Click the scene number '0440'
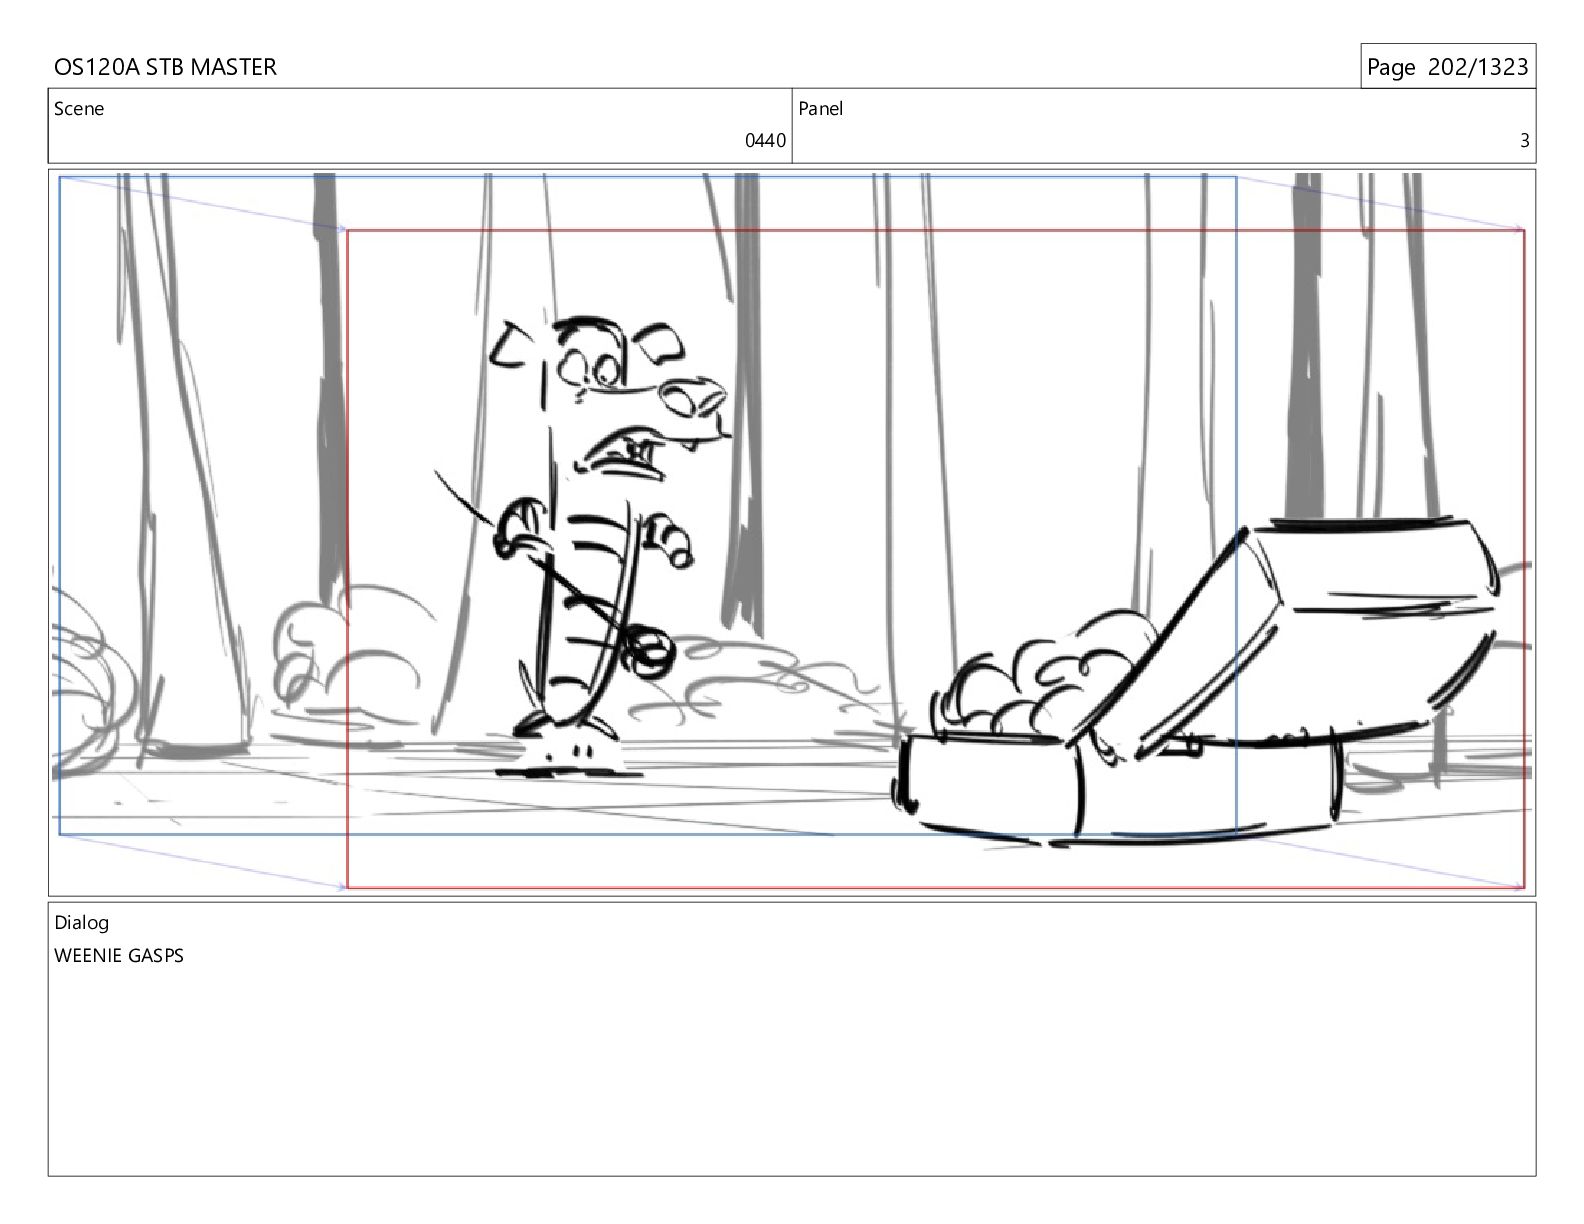 pyautogui.click(x=765, y=141)
